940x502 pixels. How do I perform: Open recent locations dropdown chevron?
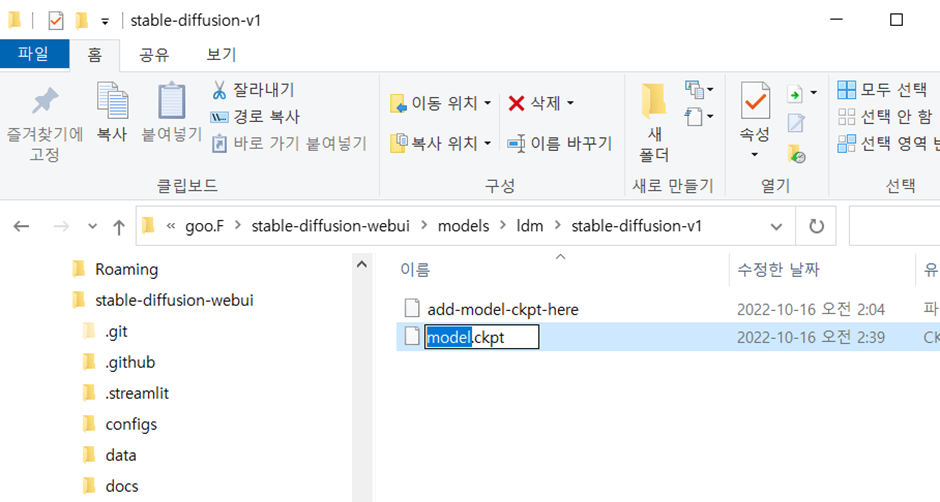(x=92, y=226)
